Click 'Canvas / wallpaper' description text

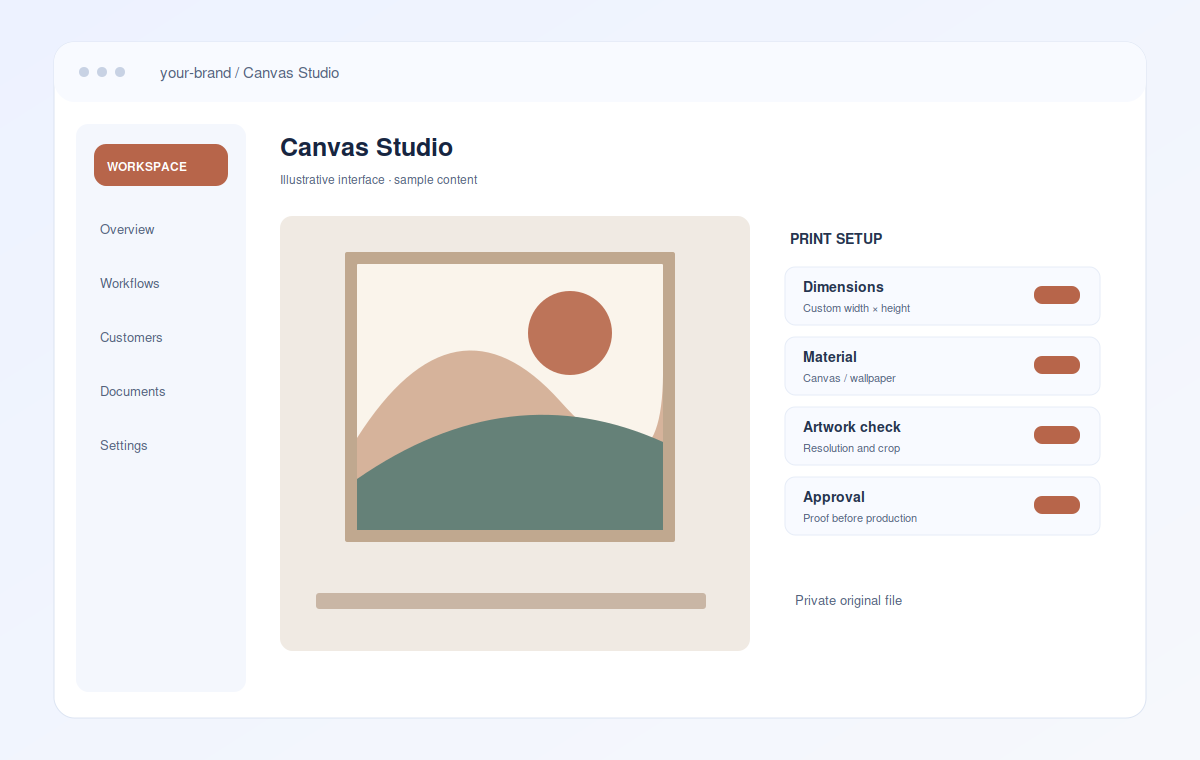tap(849, 378)
